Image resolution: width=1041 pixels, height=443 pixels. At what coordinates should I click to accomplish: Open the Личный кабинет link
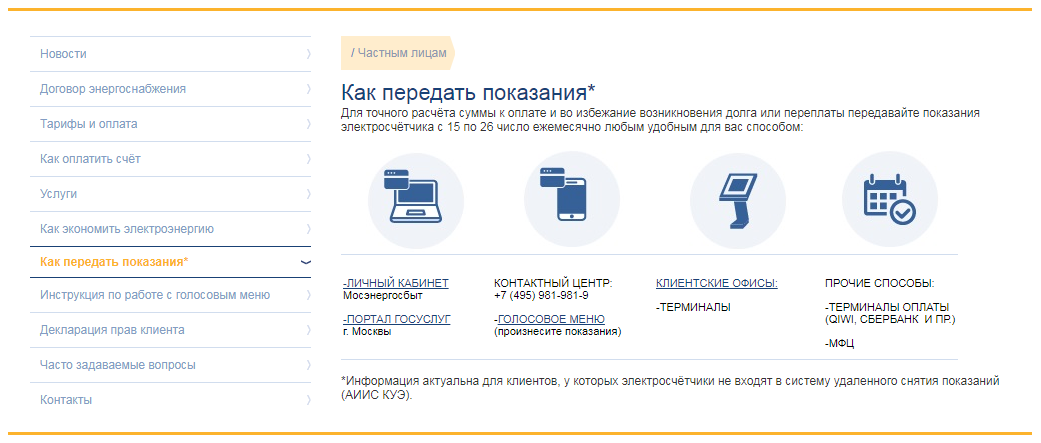(396, 283)
